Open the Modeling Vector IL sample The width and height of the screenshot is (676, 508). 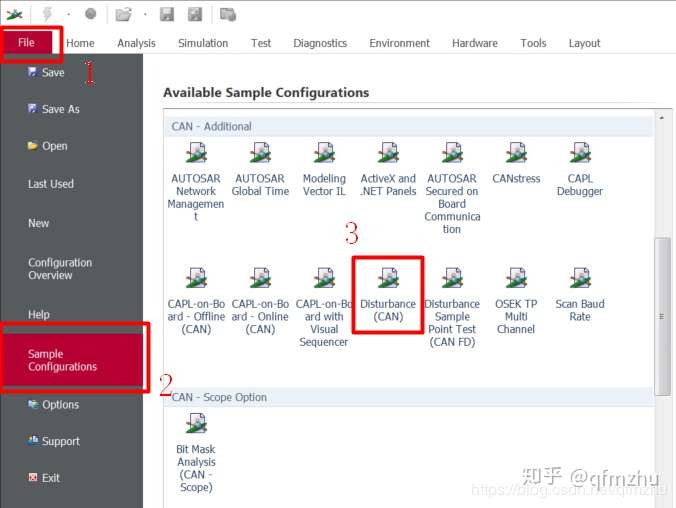click(x=324, y=169)
